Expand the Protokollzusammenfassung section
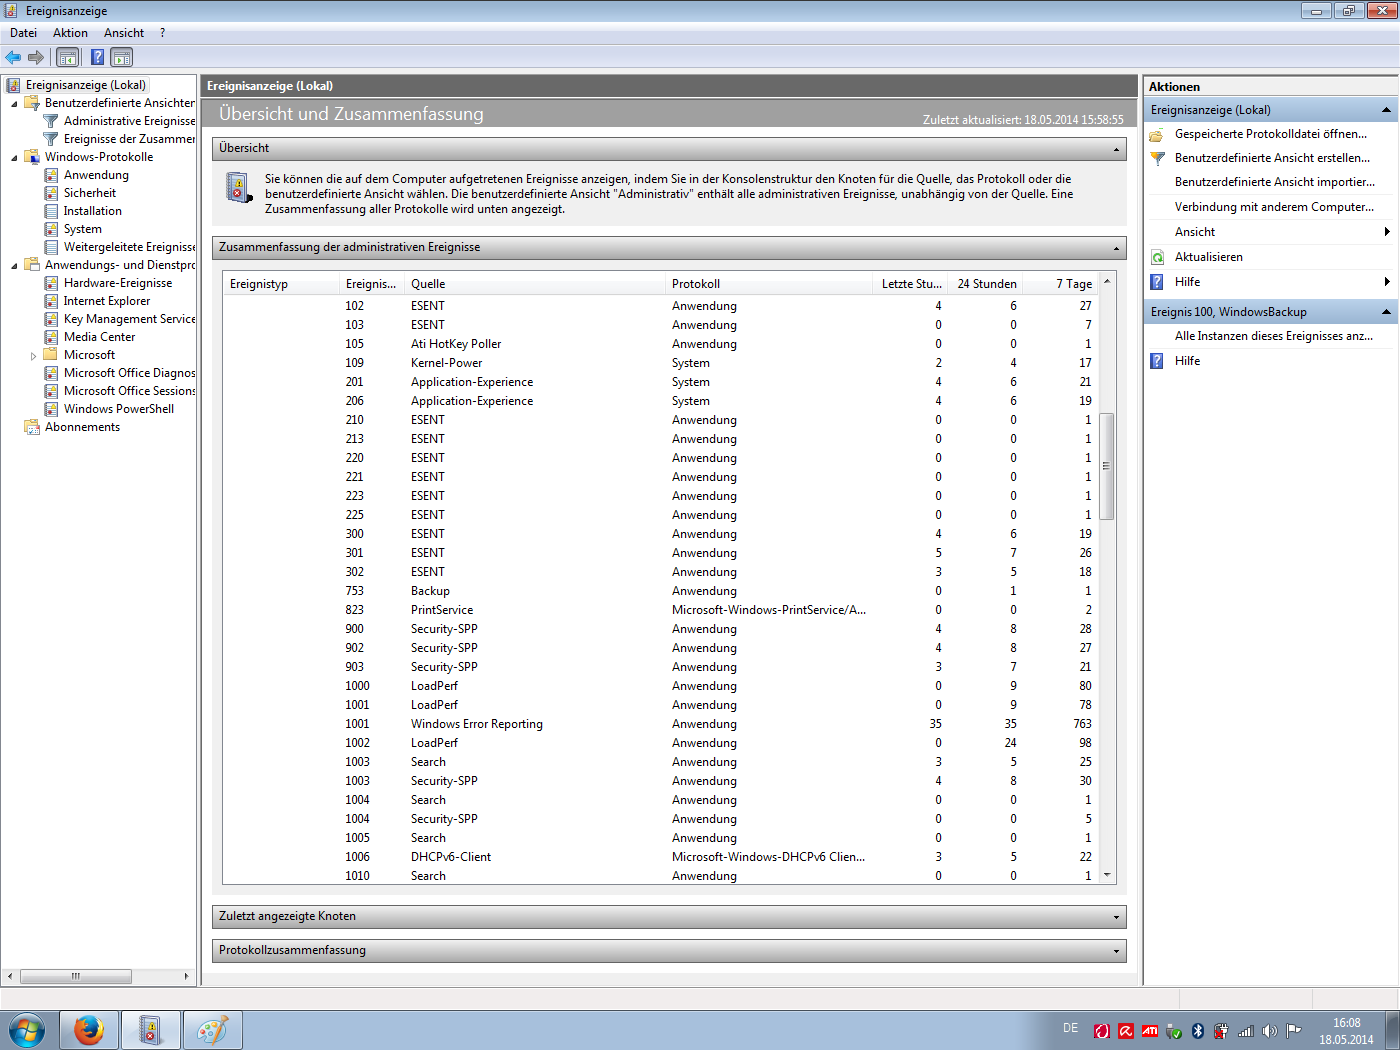The height and width of the screenshot is (1050, 1400). (1116, 951)
